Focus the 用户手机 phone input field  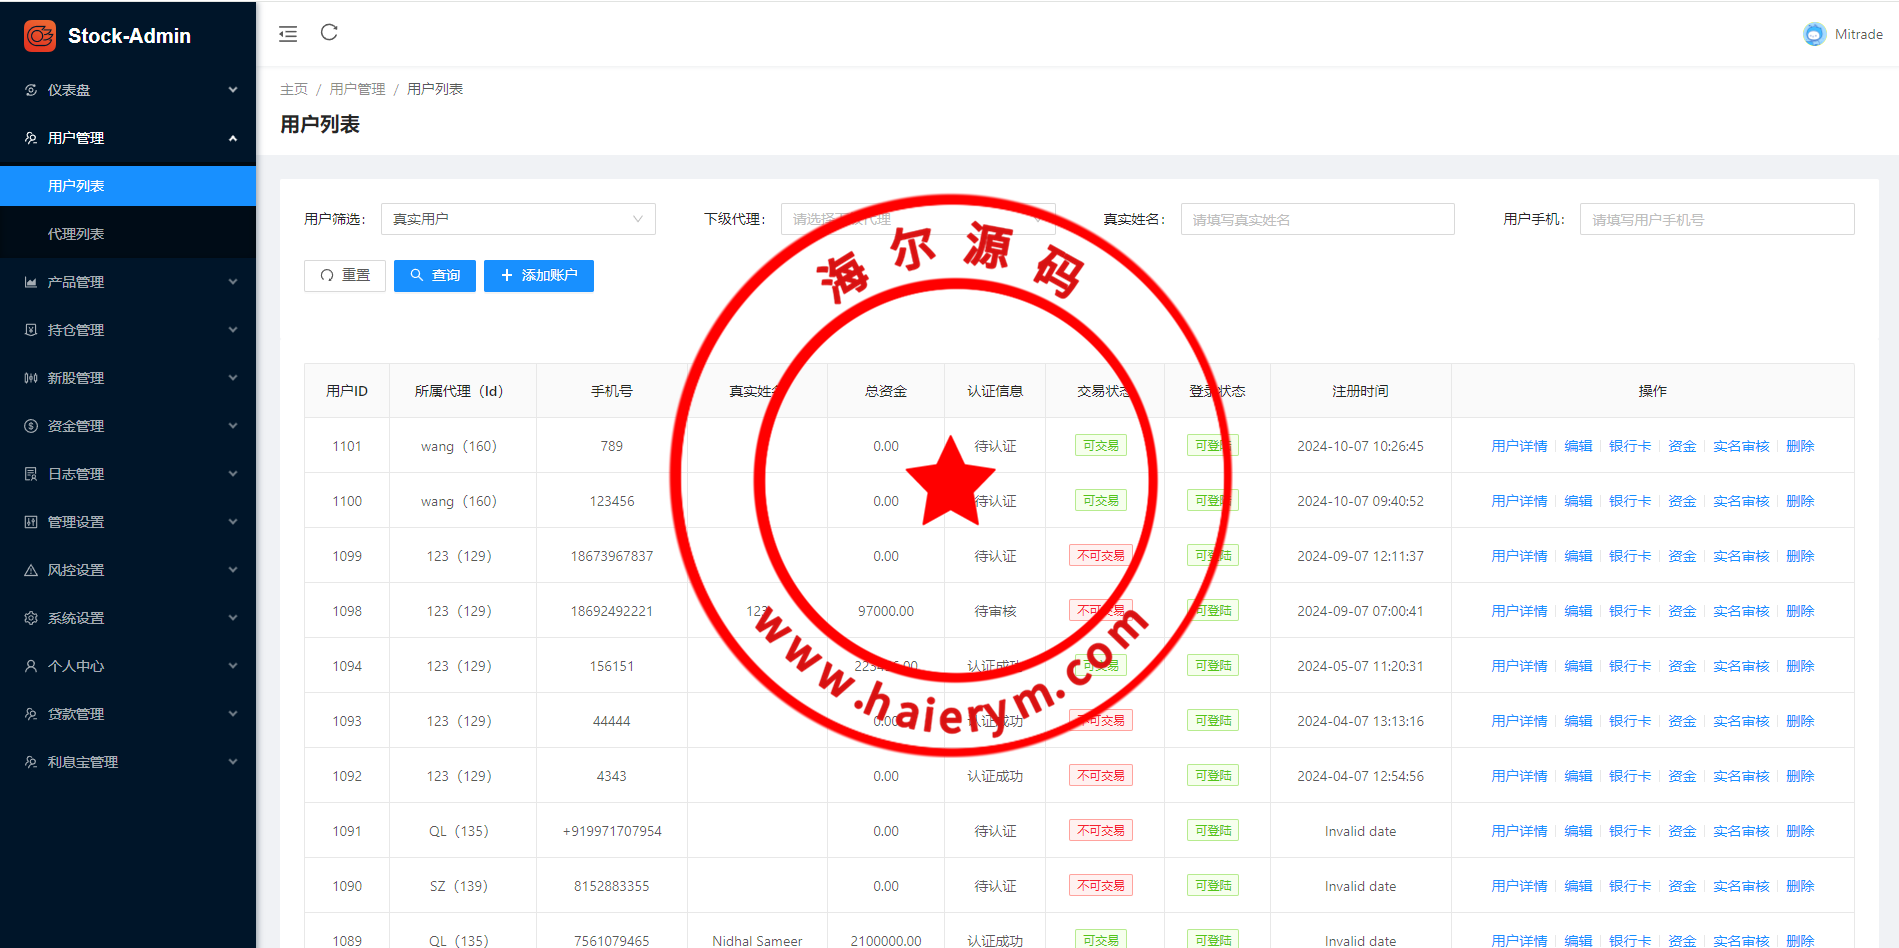point(1716,219)
